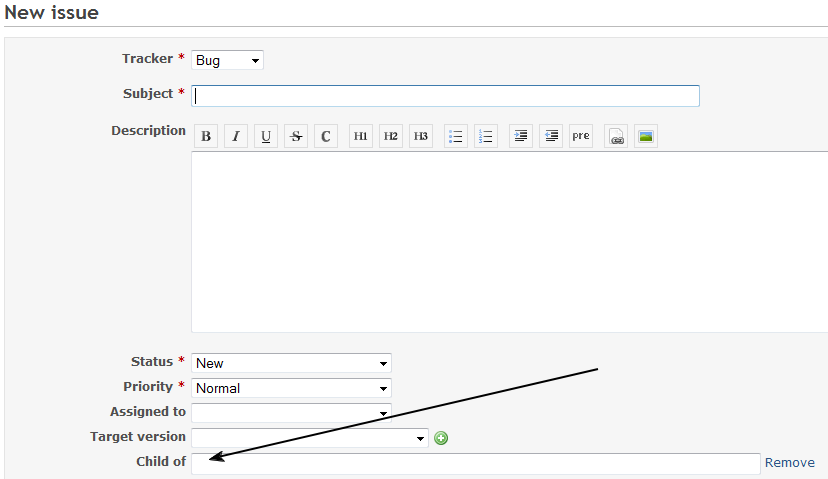Insert an unordered bullet list
The width and height of the screenshot is (828, 479).
point(456,136)
